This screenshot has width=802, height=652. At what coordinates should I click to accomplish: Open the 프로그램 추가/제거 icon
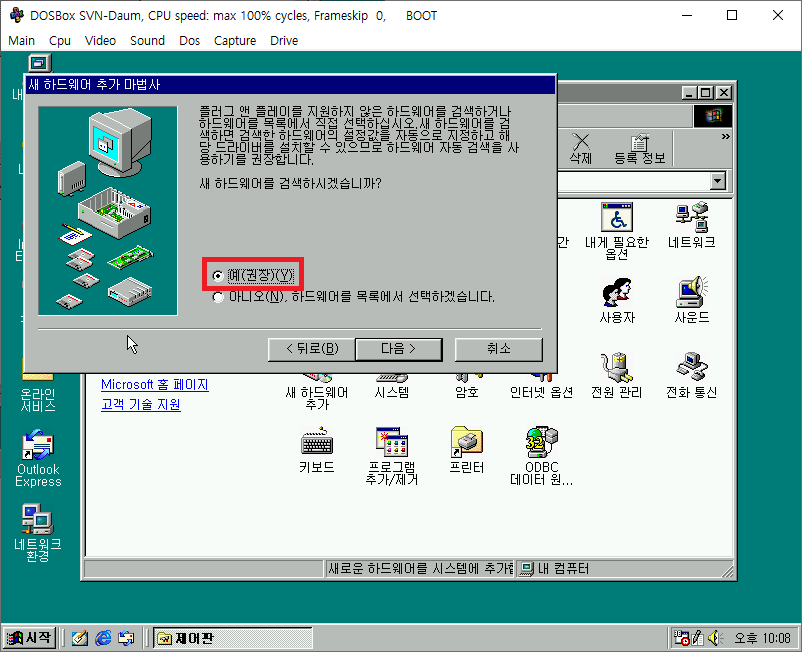[x=392, y=456]
